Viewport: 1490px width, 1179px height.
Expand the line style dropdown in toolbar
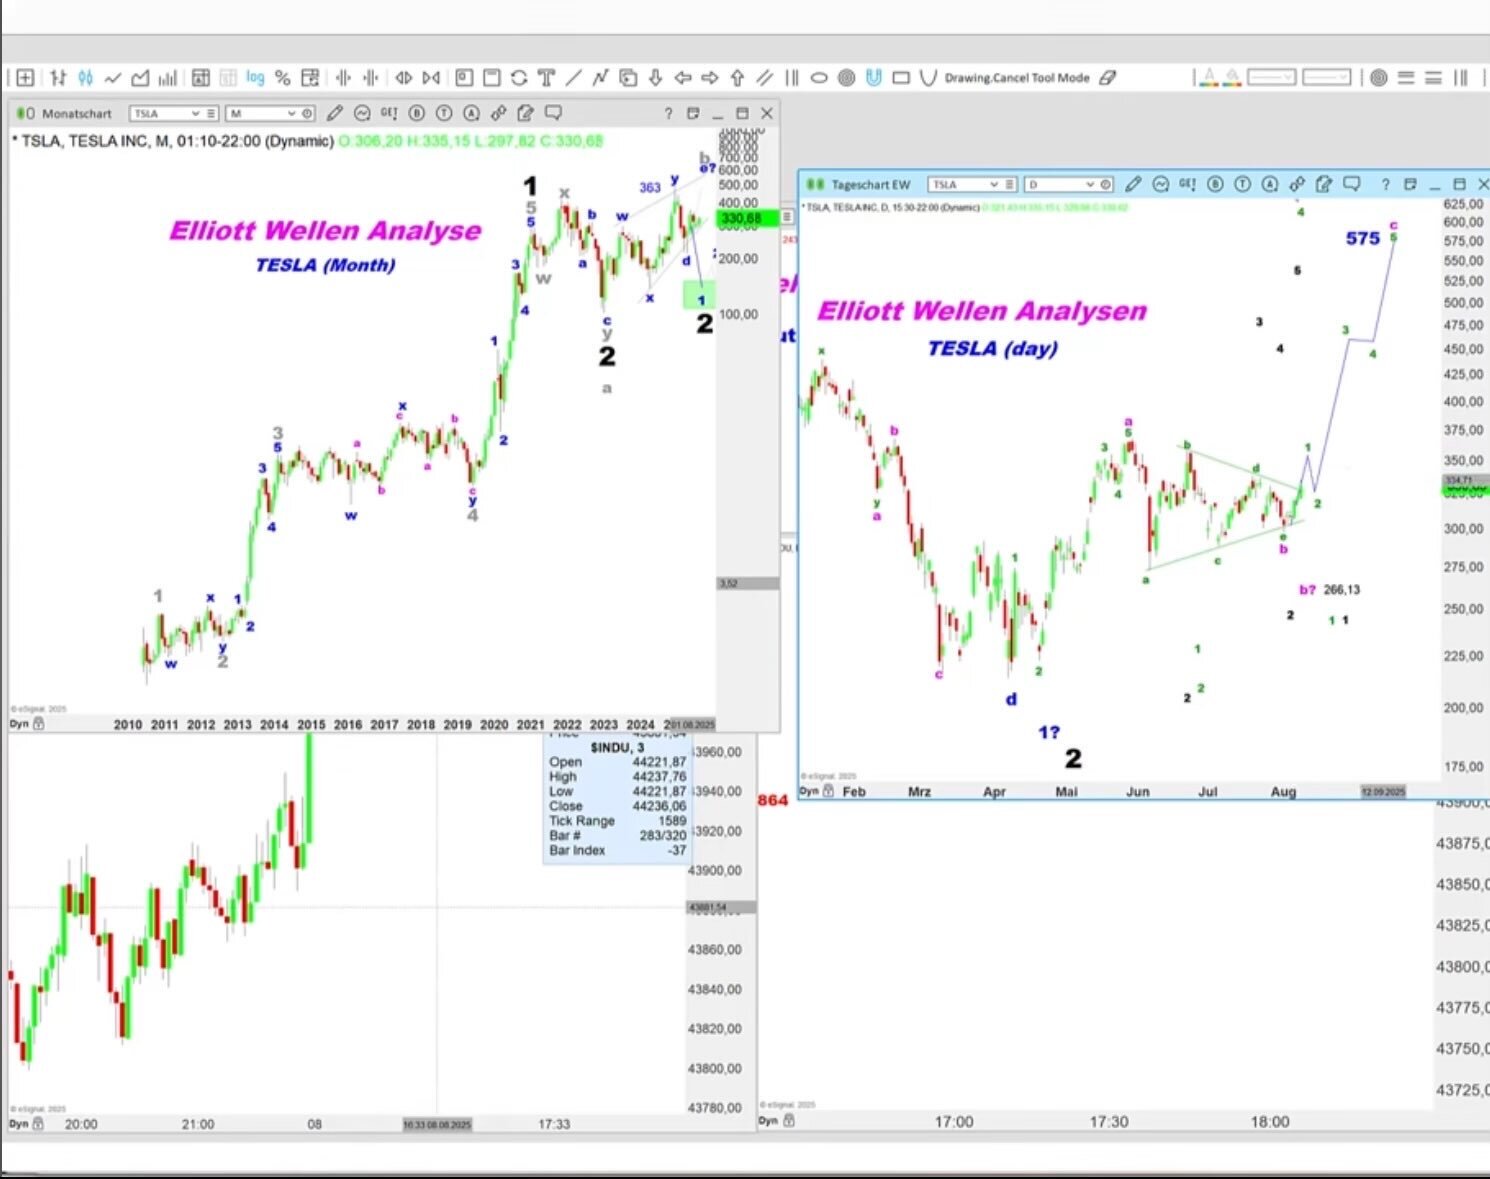(1271, 78)
